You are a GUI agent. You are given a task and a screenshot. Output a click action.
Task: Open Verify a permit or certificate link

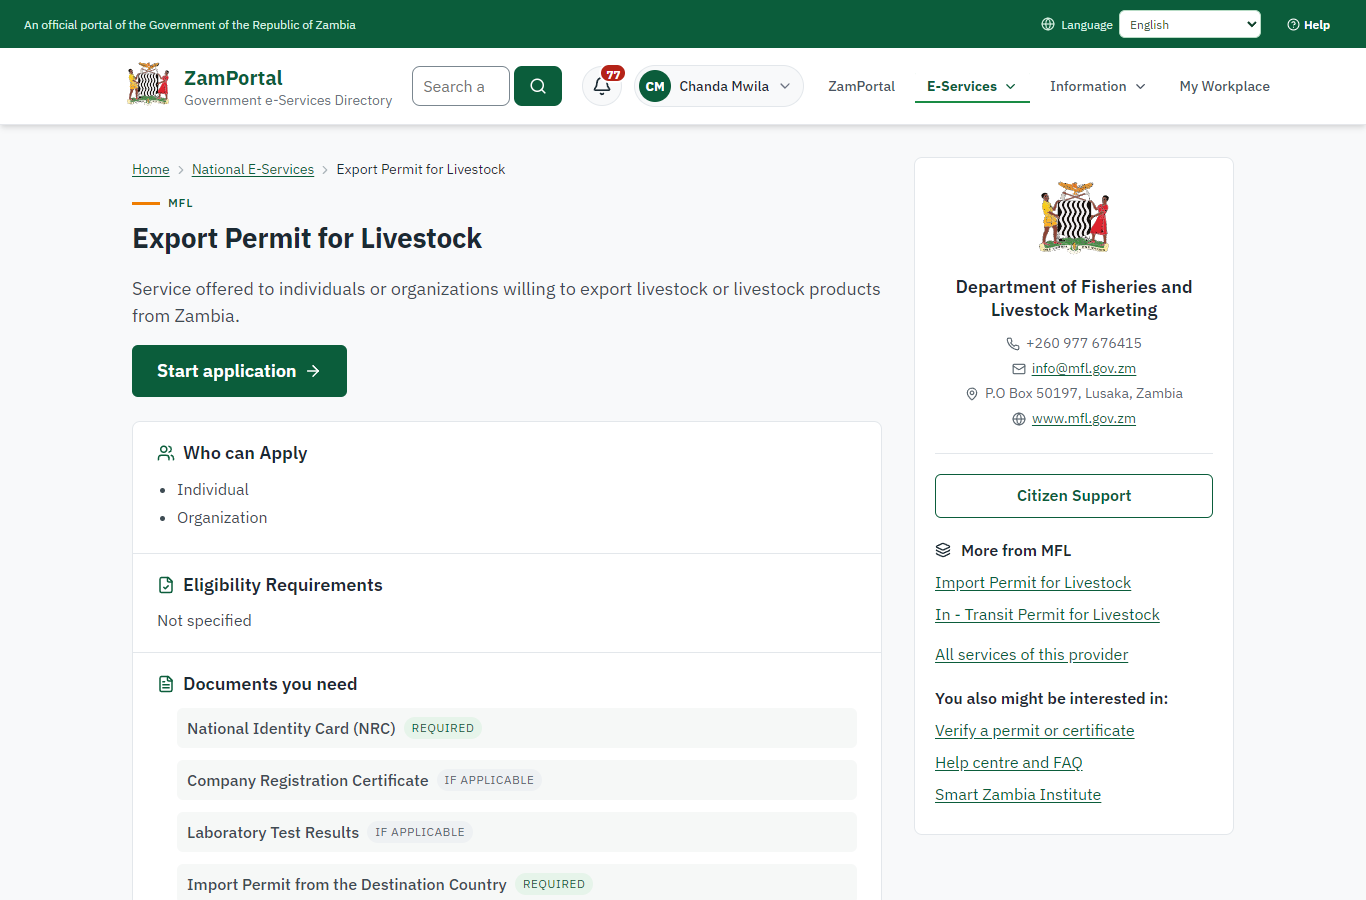pyautogui.click(x=1034, y=731)
